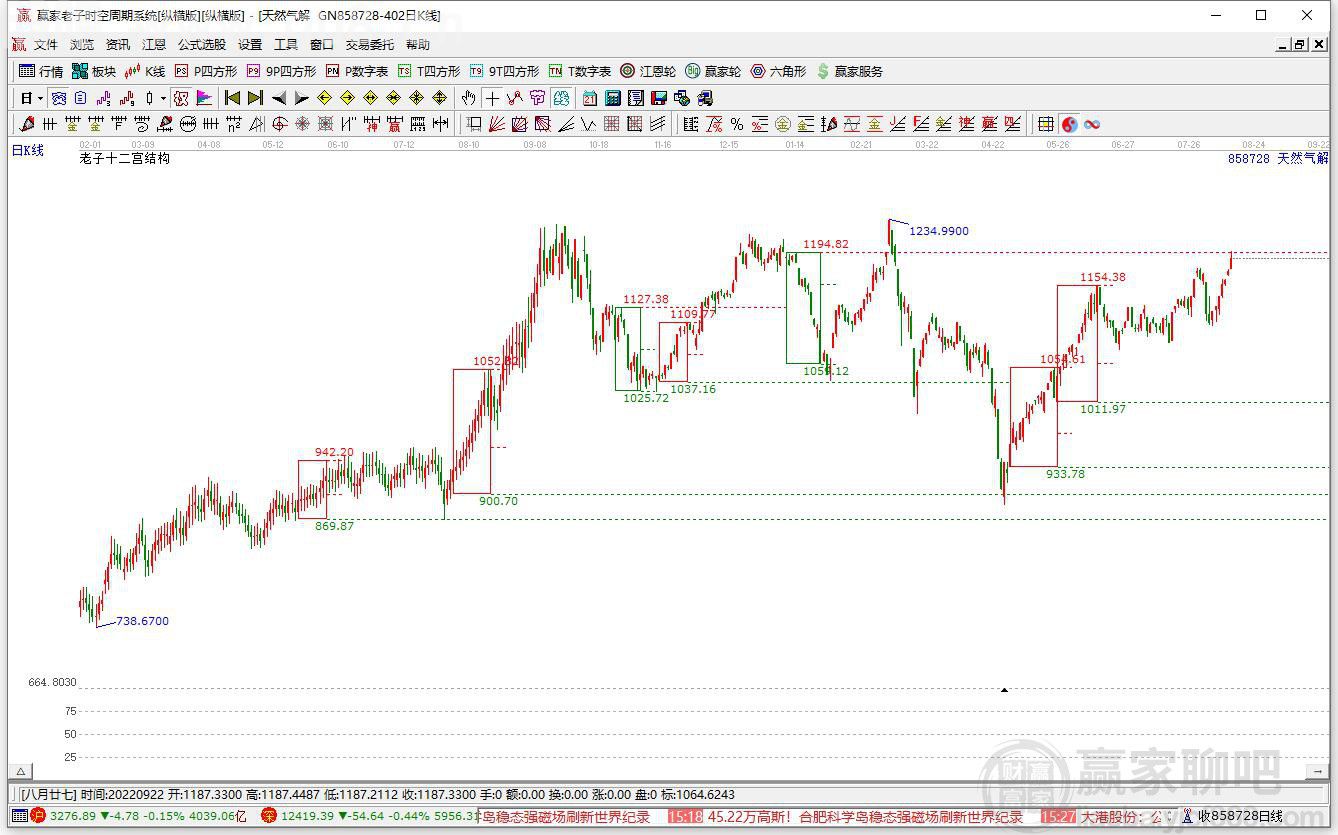Click the 738.6700 low price label

143,621
